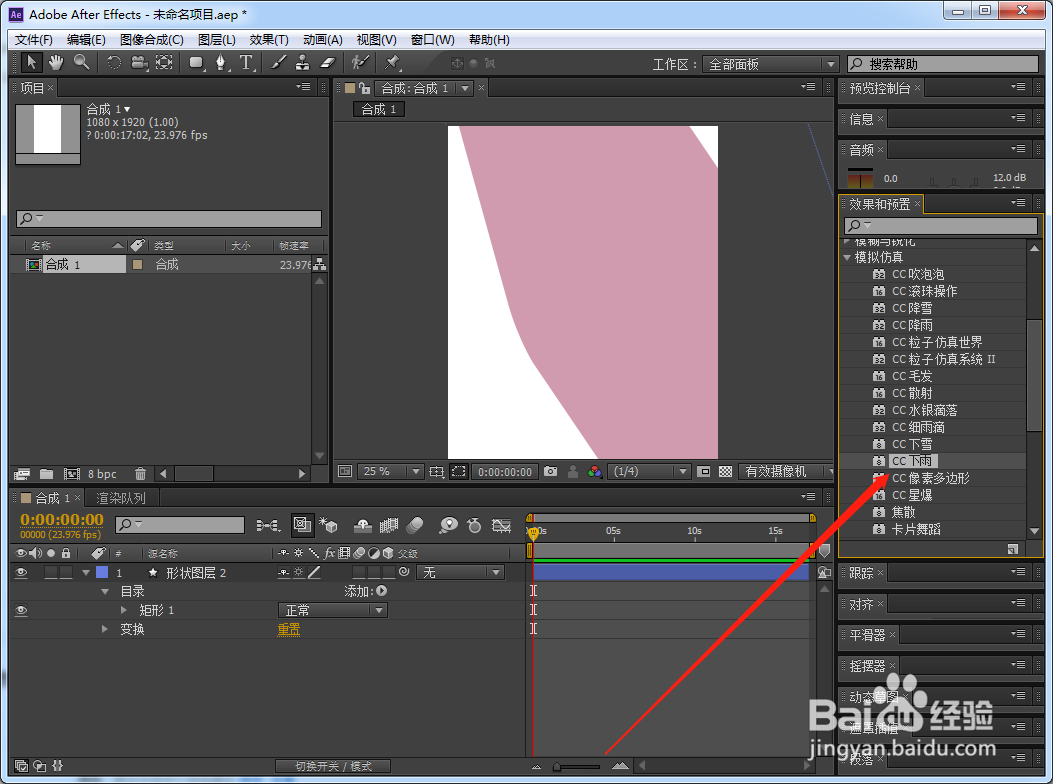Open the 全部面板 workspace dropdown

[x=770, y=64]
